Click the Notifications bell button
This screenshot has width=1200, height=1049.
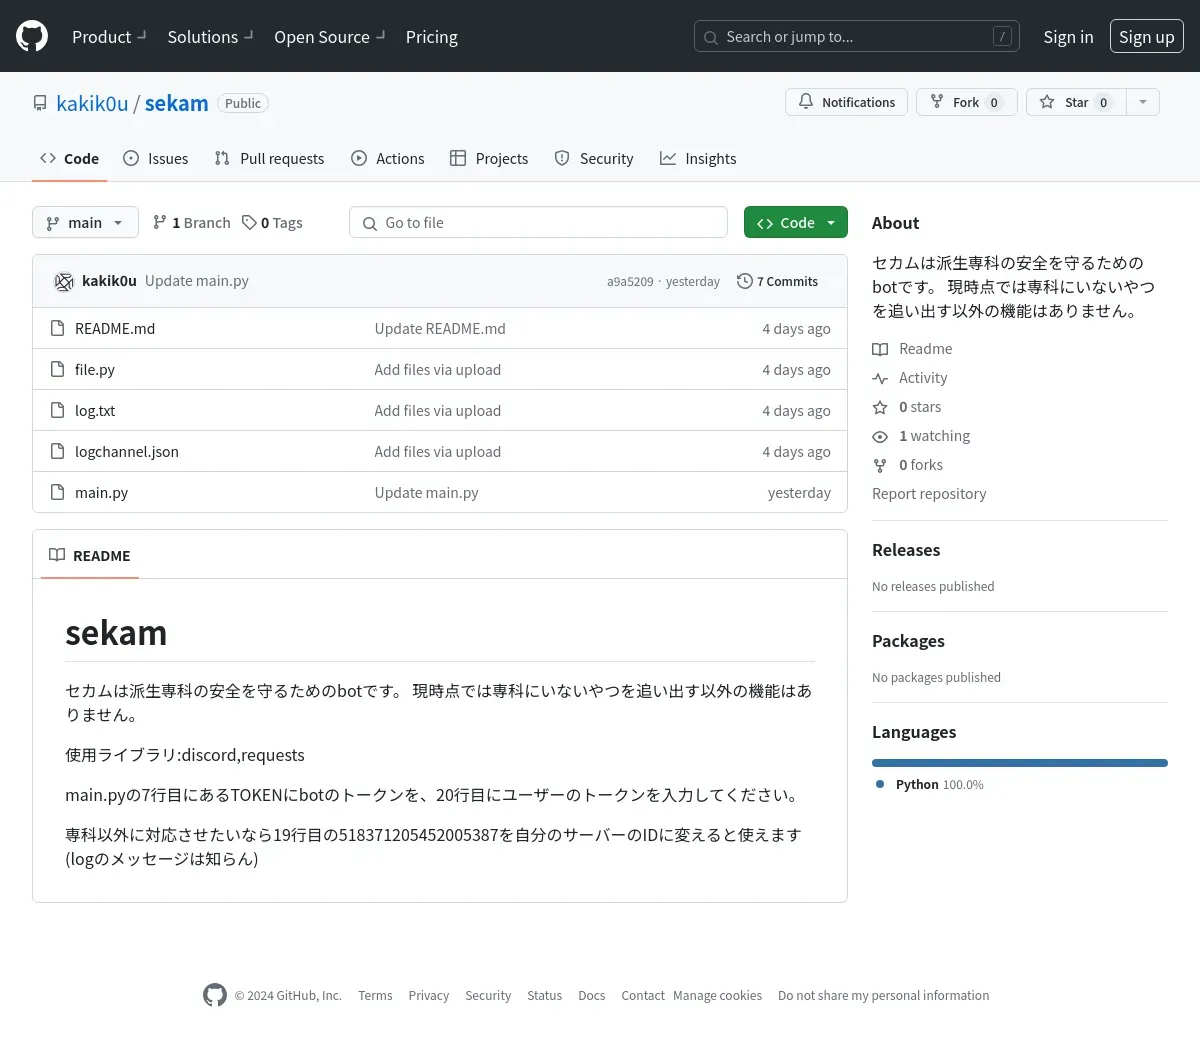847,102
